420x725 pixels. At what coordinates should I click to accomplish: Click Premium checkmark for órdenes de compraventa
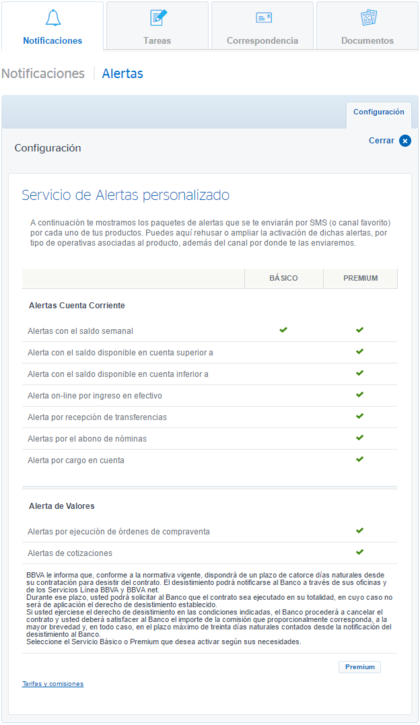click(359, 530)
